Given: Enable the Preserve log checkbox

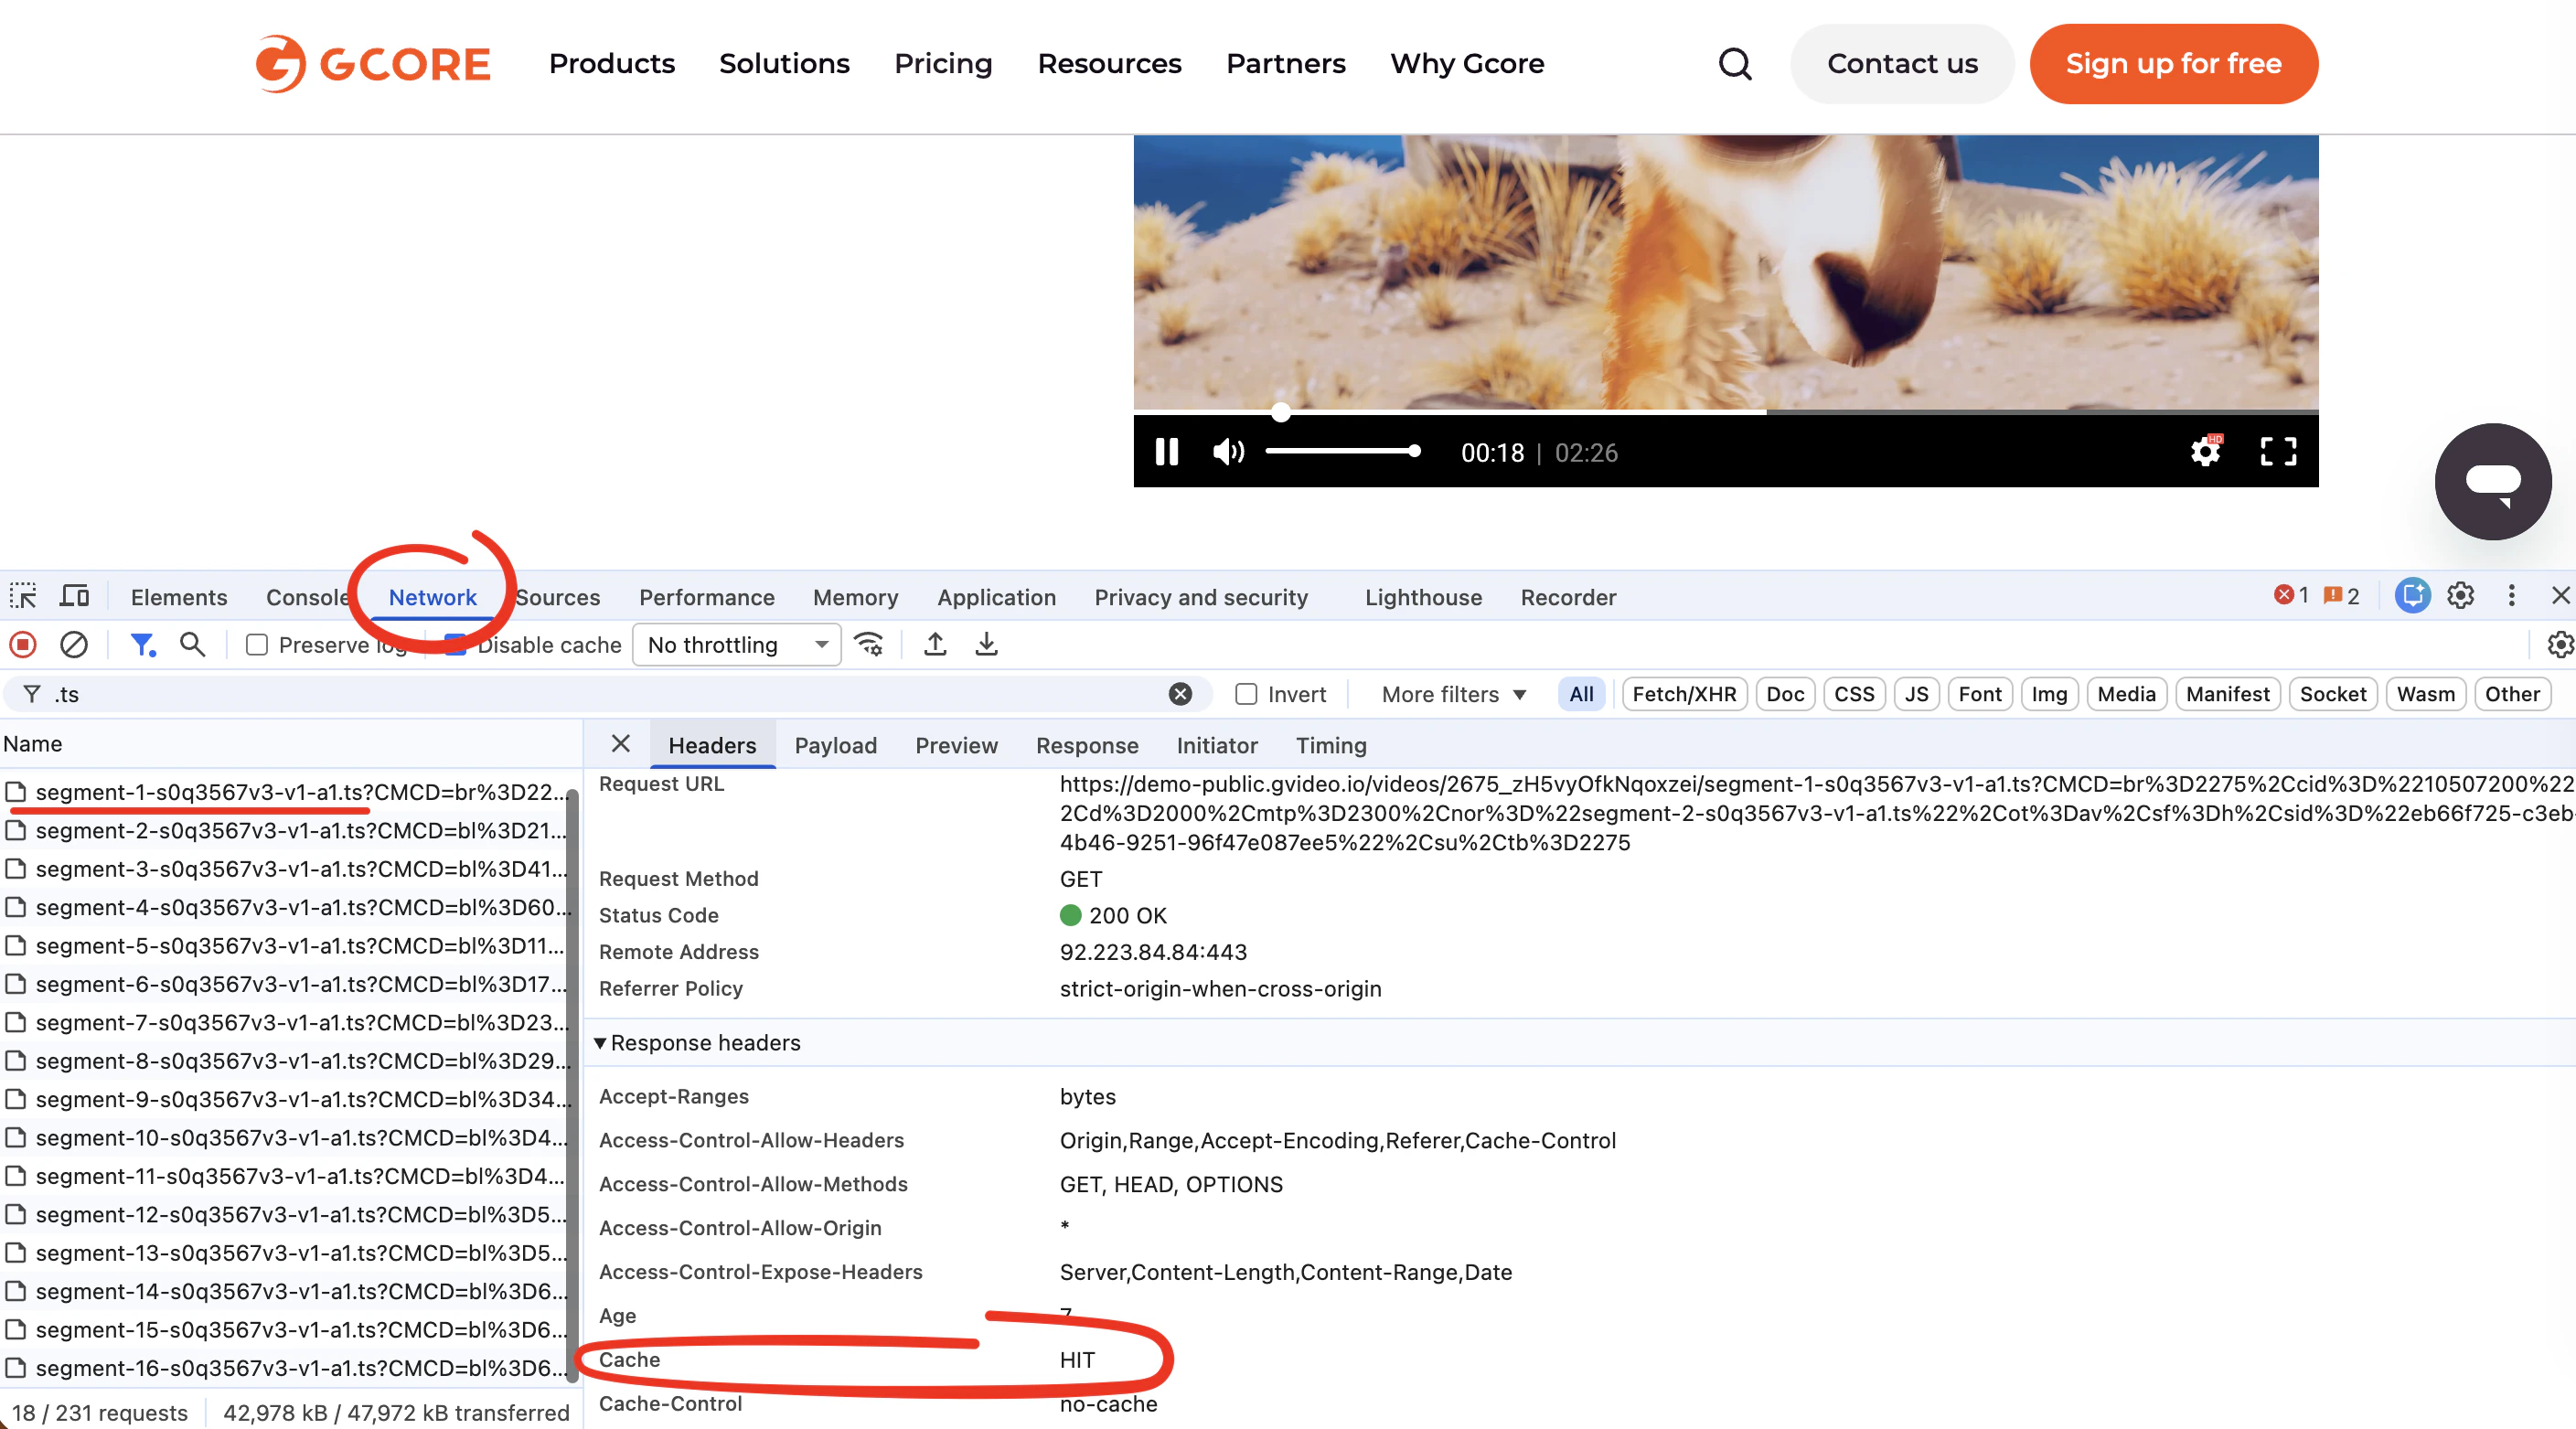Looking at the screenshot, I should pos(257,646).
